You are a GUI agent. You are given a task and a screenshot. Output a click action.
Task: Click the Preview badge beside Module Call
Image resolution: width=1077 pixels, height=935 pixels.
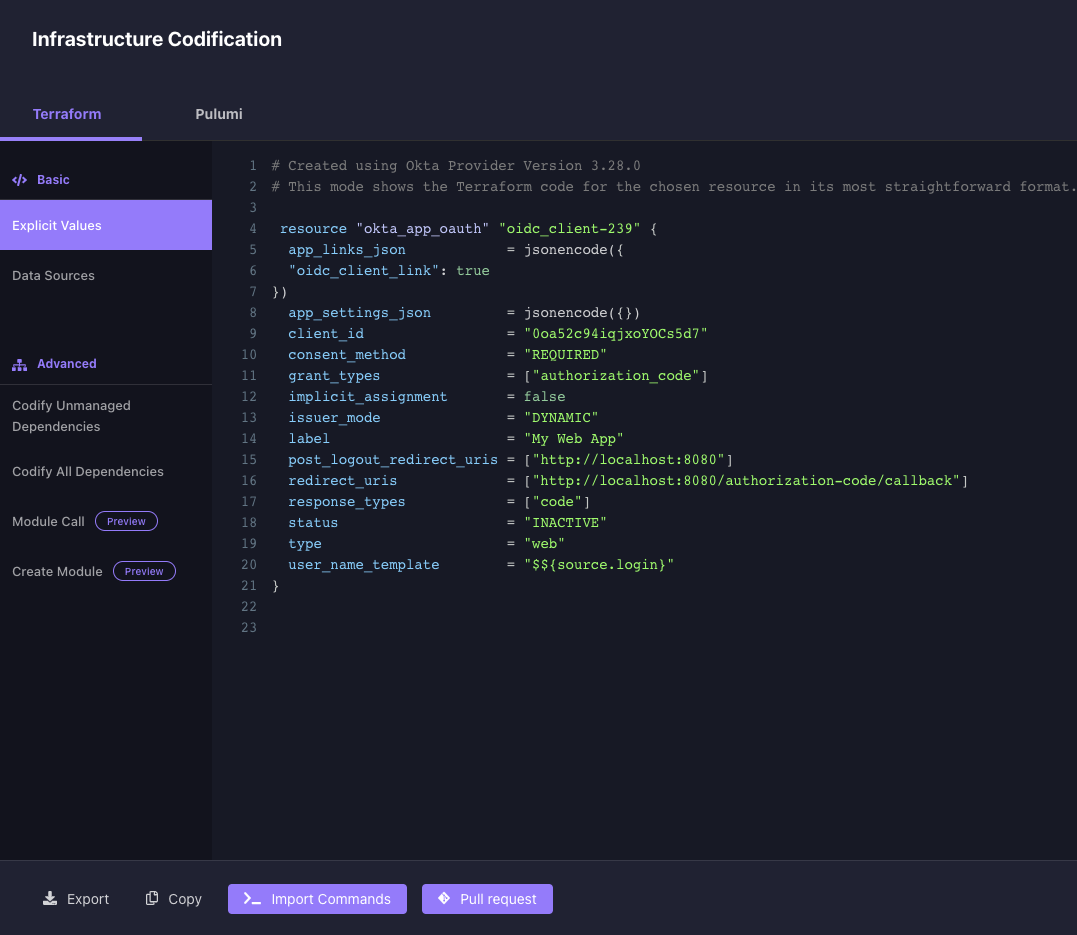(x=126, y=521)
